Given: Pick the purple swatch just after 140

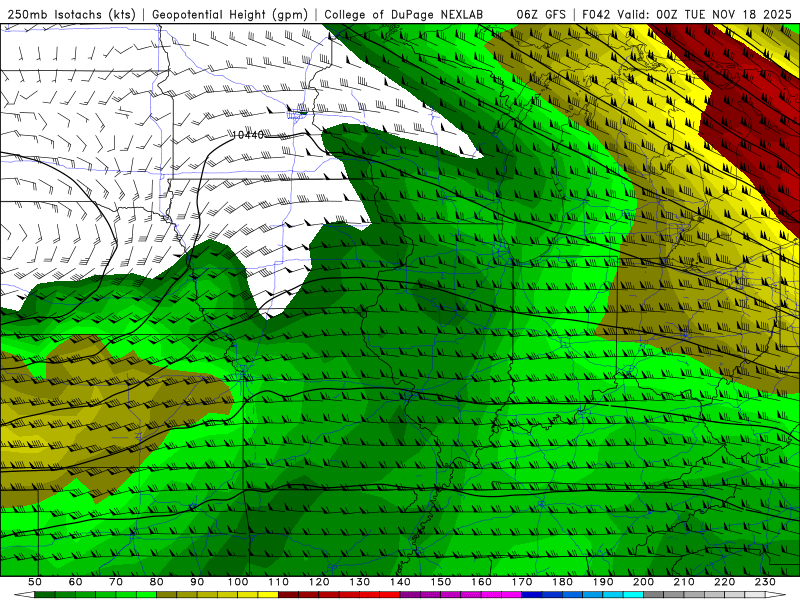Looking at the screenshot, I should (x=410, y=595).
